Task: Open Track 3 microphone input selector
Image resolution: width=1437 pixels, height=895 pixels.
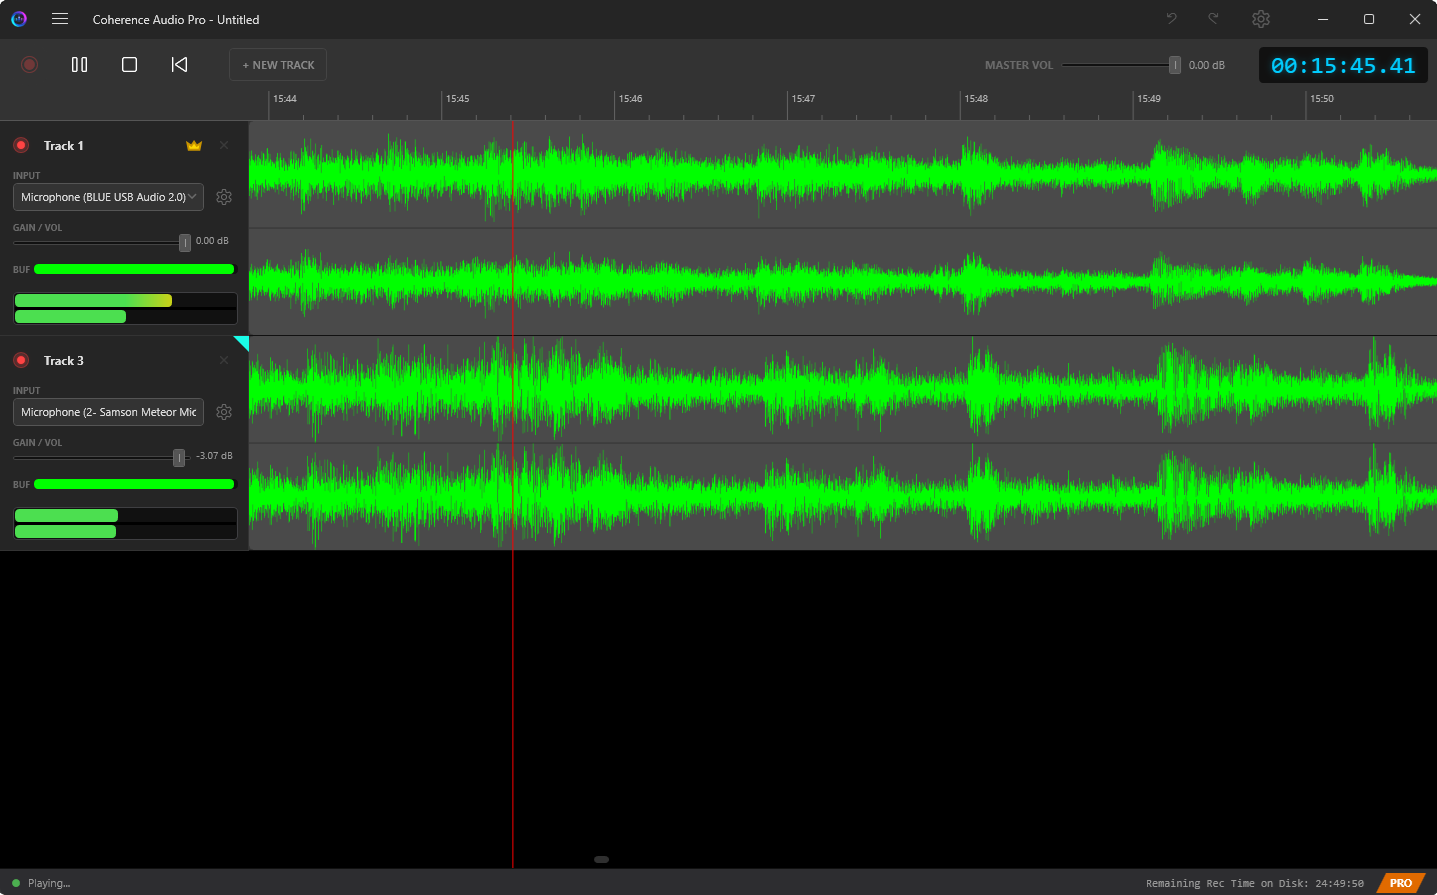Action: [x=108, y=412]
